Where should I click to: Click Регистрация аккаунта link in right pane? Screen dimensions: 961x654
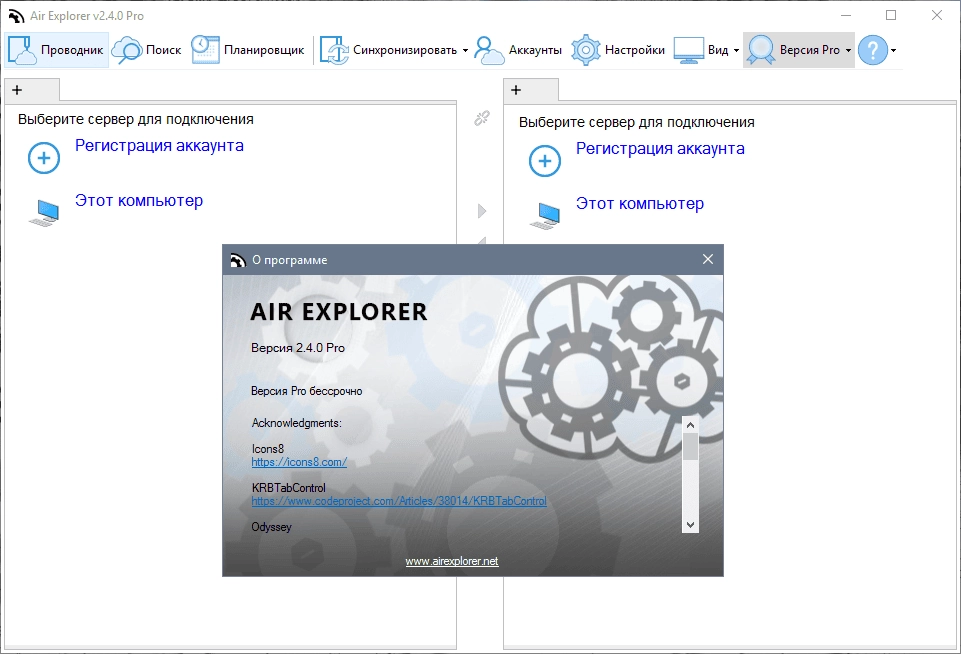(x=660, y=149)
